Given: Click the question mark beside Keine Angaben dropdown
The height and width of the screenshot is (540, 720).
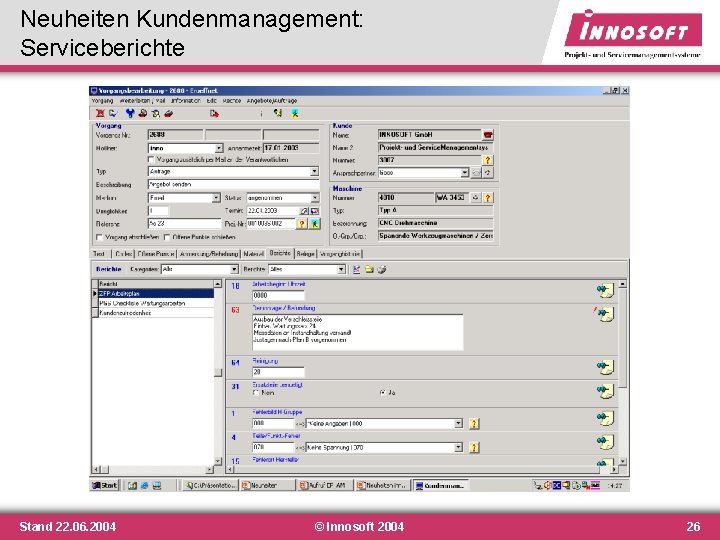Looking at the screenshot, I should click(x=474, y=423).
